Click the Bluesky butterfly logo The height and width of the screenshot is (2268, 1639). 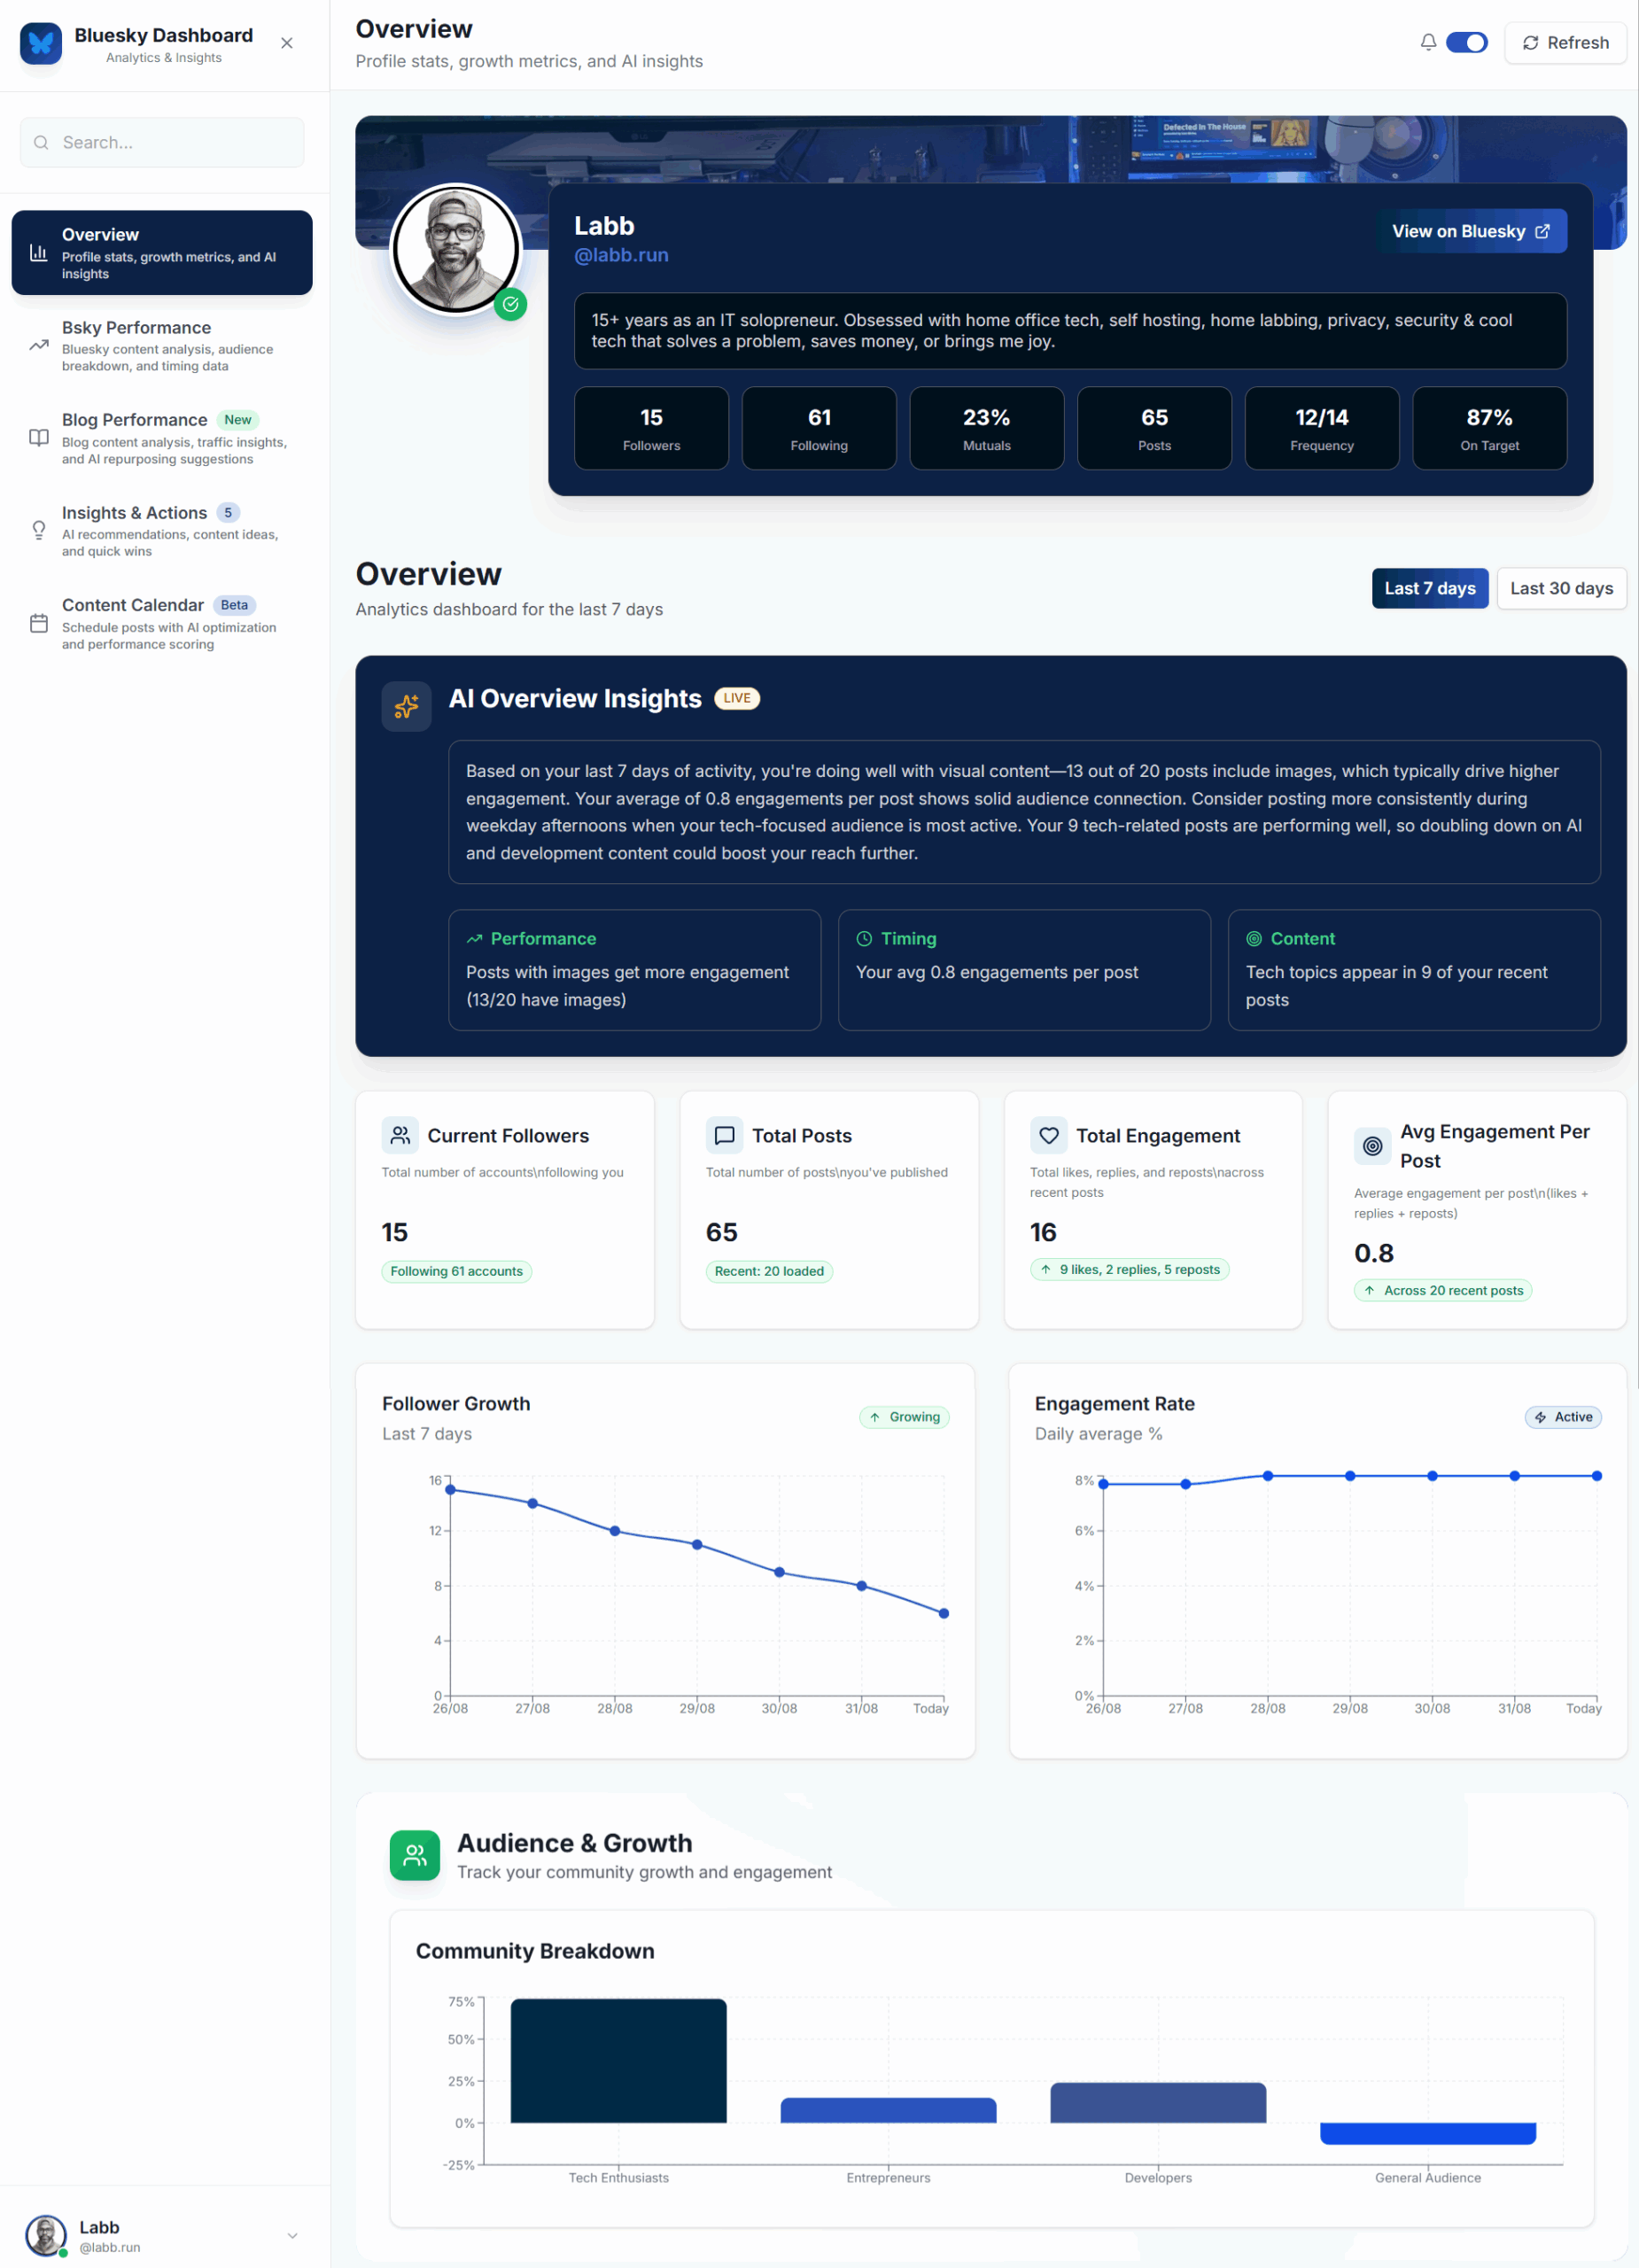(x=41, y=43)
